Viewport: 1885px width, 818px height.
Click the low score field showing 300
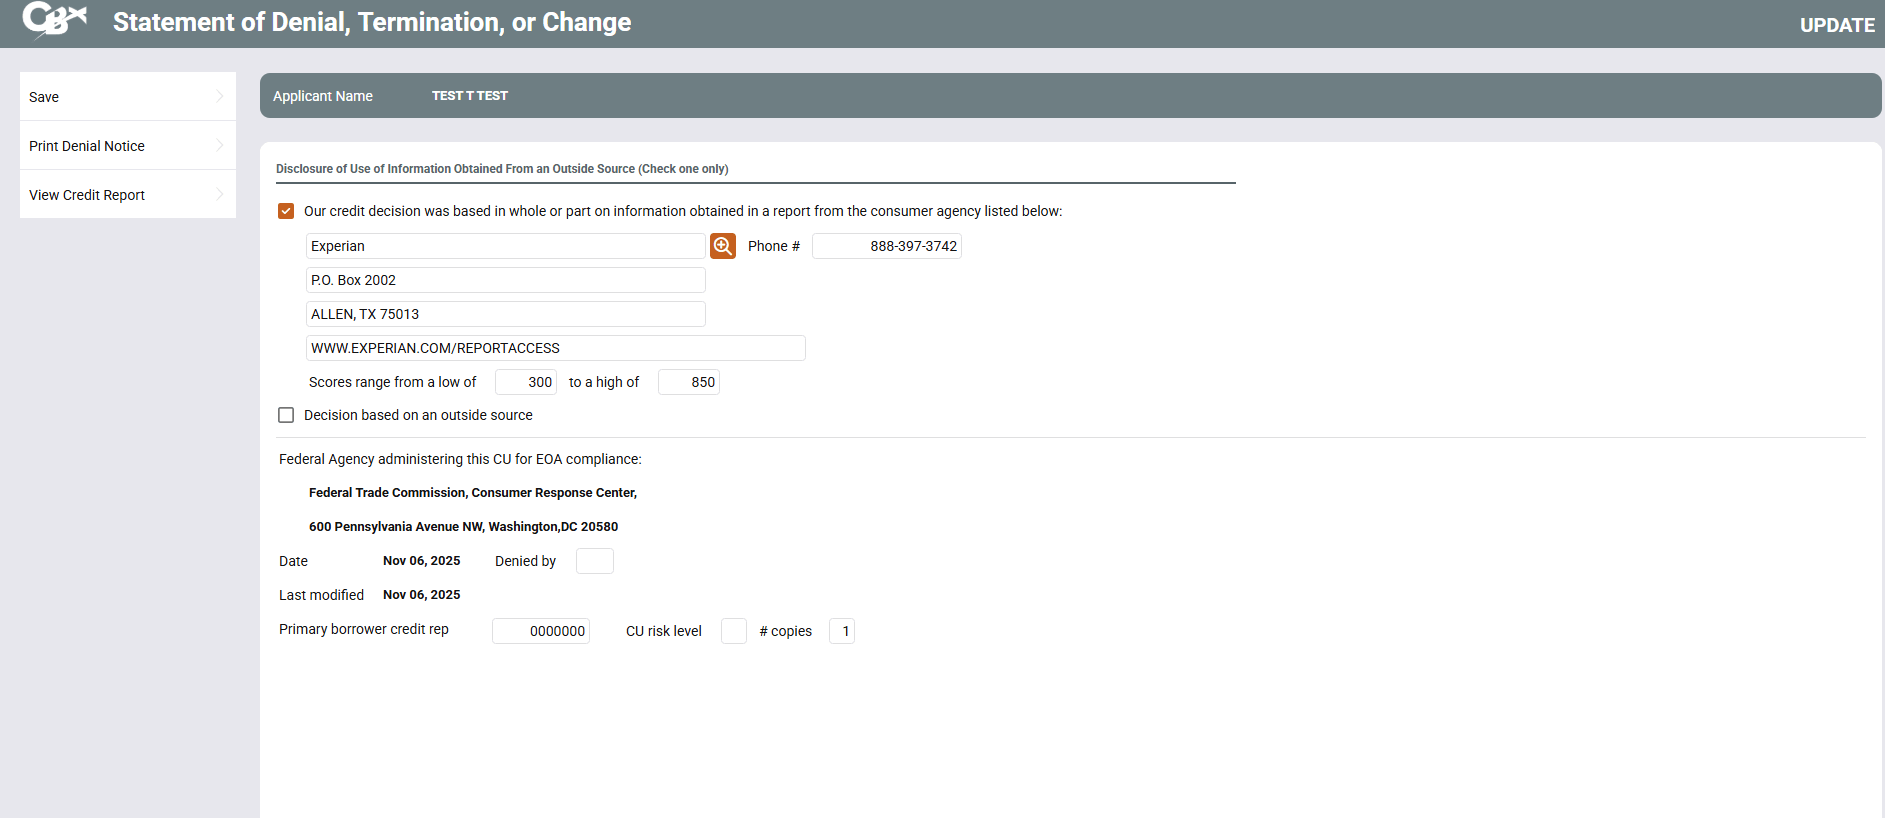[526, 382]
